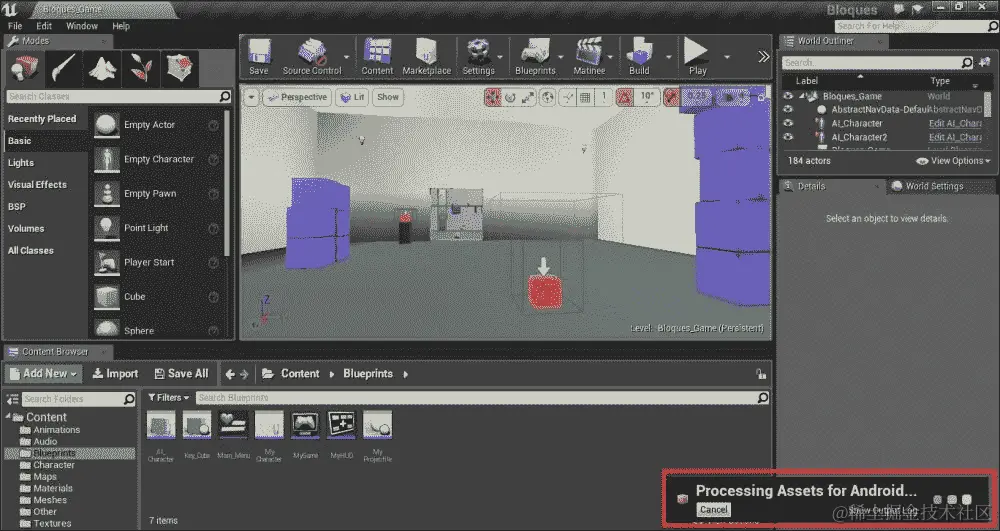This screenshot has height=531, width=1000.
Task: Toggle the Content Browser lock icon
Action: (760, 374)
